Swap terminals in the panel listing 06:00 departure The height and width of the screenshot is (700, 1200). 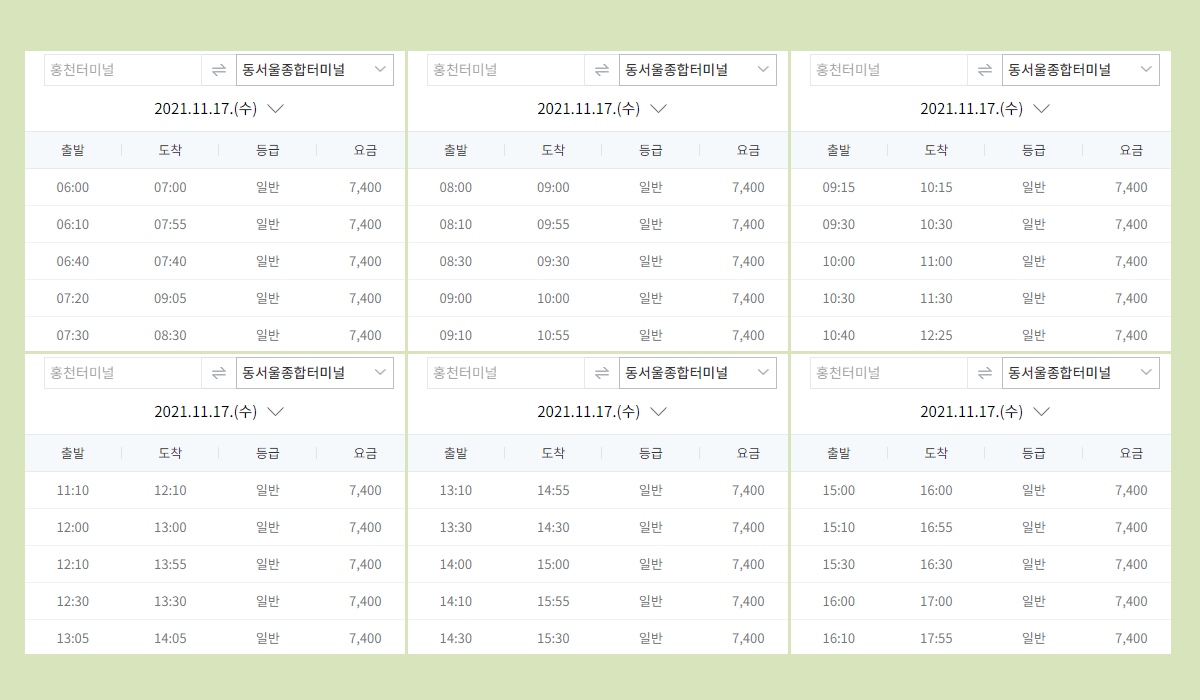pos(219,70)
